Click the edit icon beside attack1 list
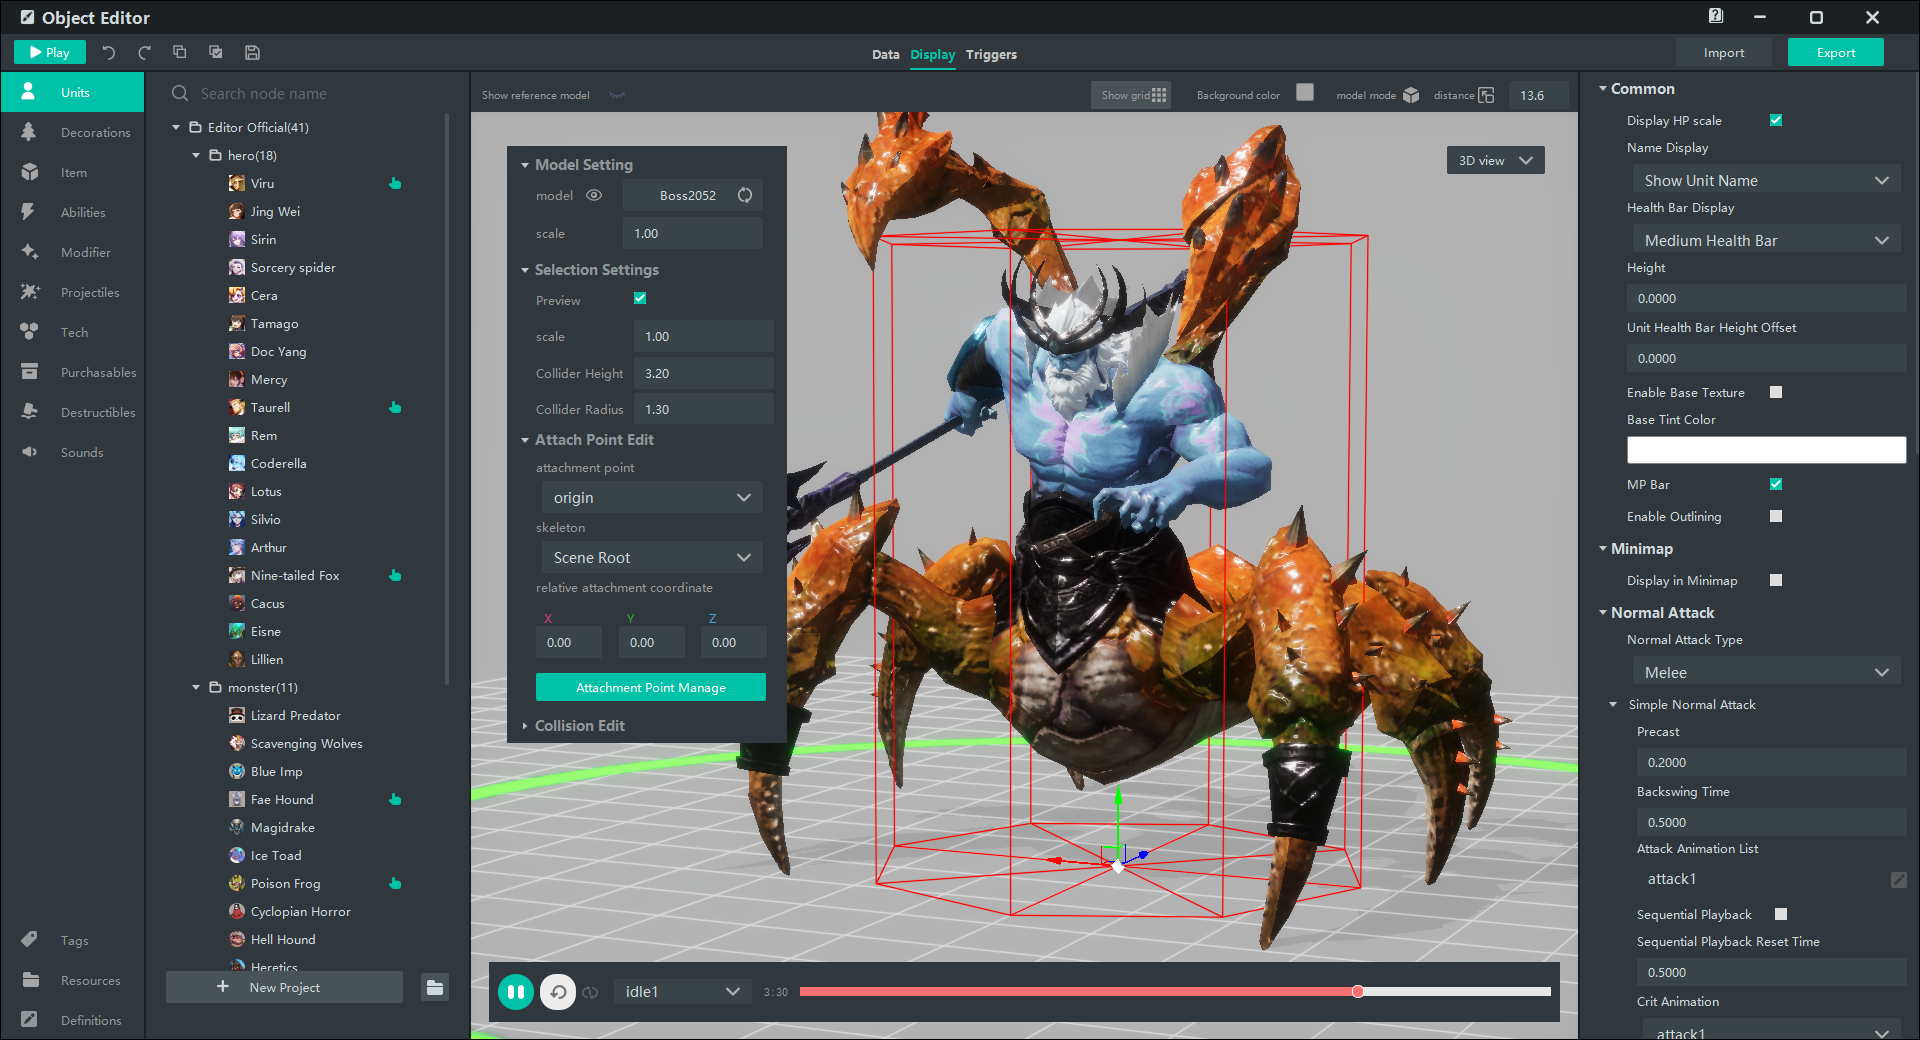This screenshot has height=1040, width=1920. [1898, 879]
